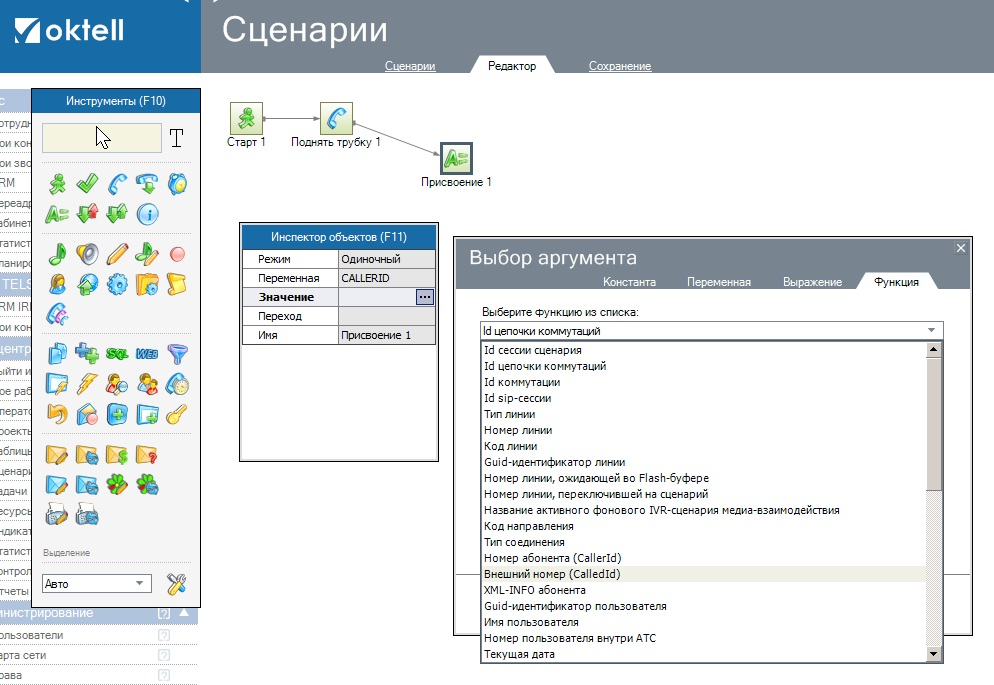Switch to the Константа tab

coord(629,282)
